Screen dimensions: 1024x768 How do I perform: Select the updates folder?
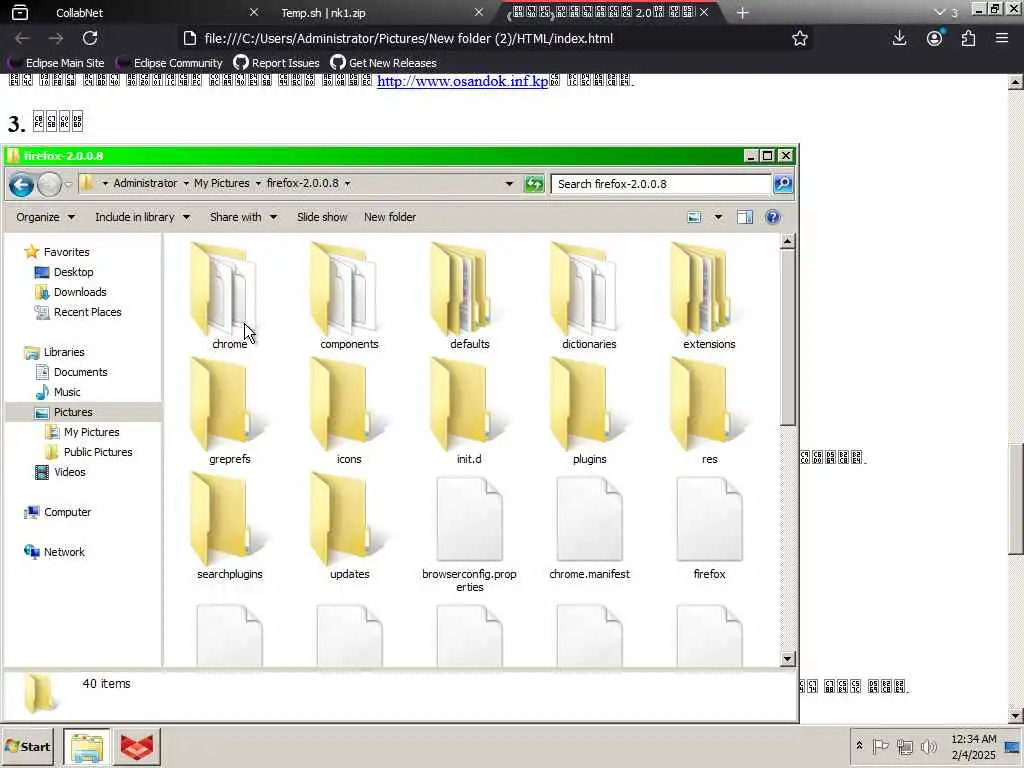(x=349, y=526)
